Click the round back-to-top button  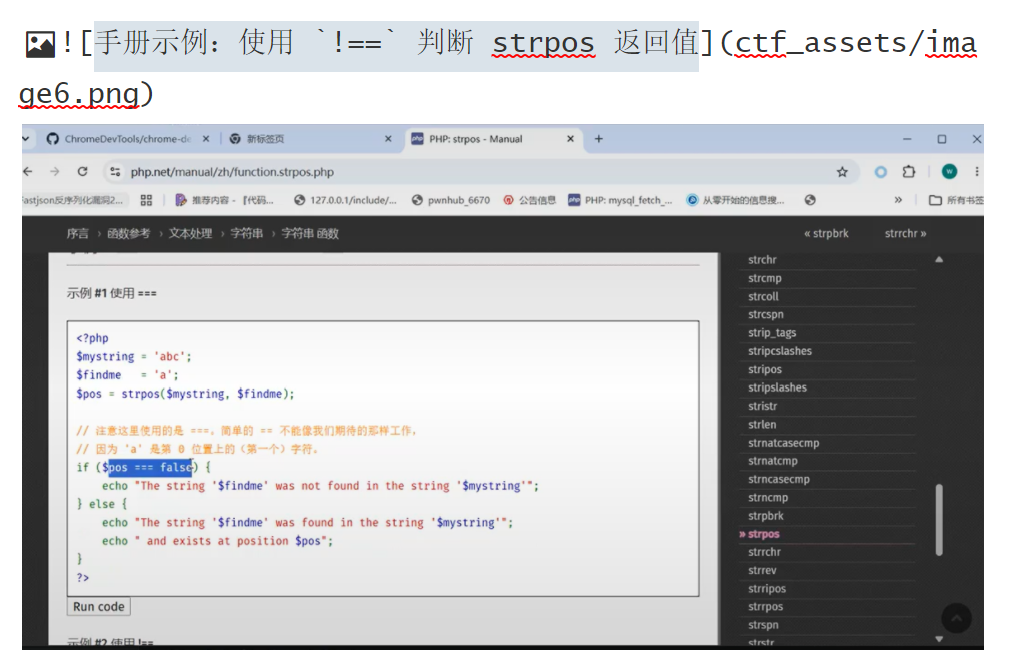(x=956, y=619)
